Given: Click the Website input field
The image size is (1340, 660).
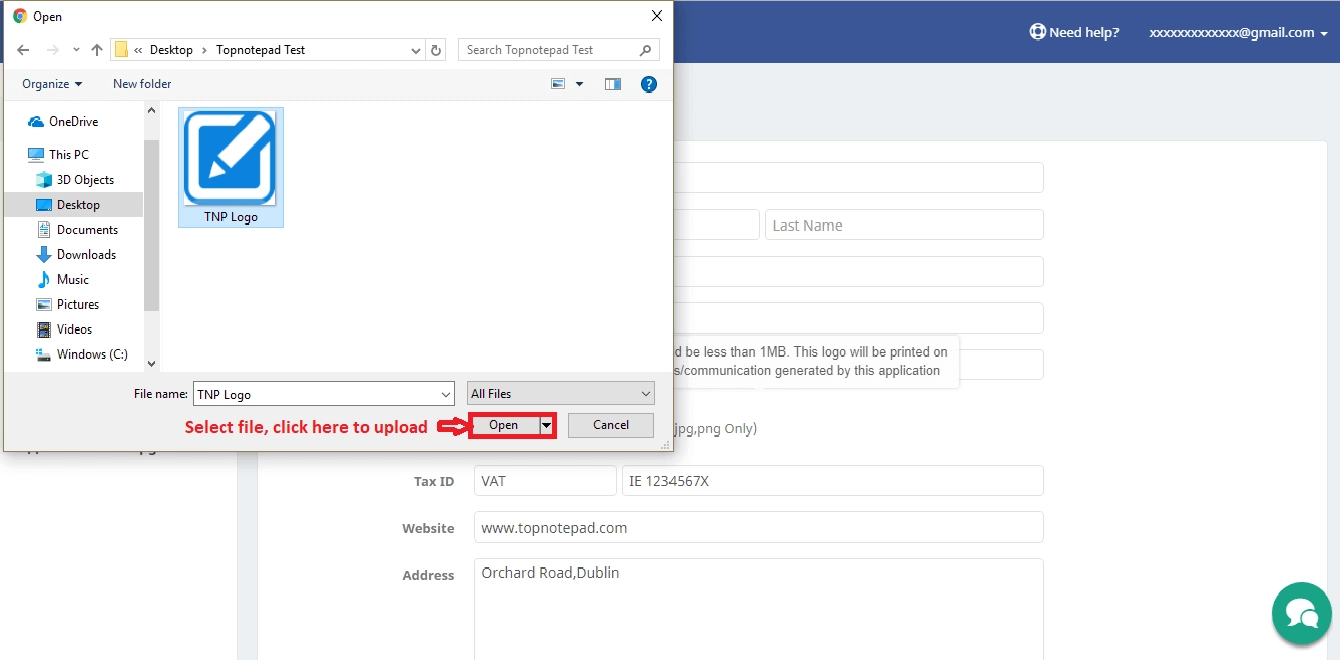Looking at the screenshot, I should pos(758,527).
